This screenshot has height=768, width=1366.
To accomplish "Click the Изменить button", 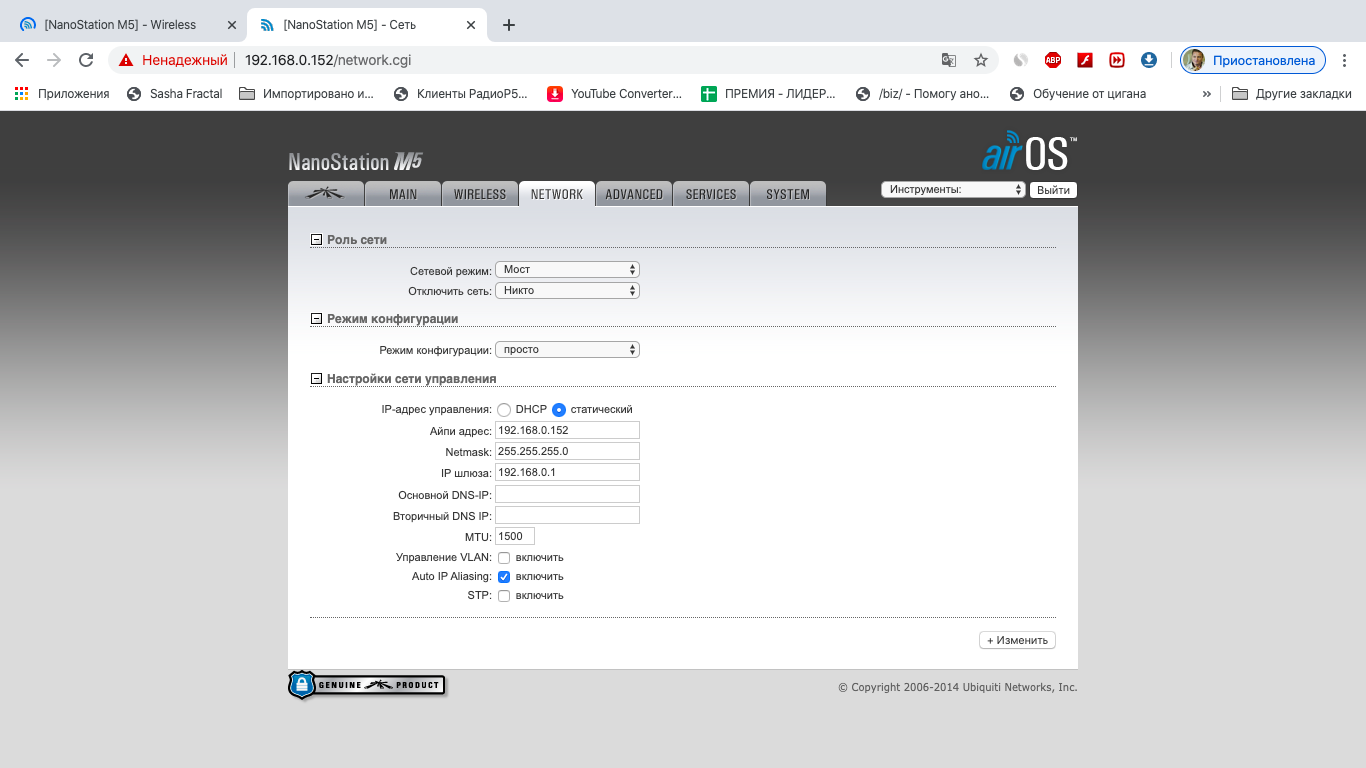I will [x=1017, y=640].
